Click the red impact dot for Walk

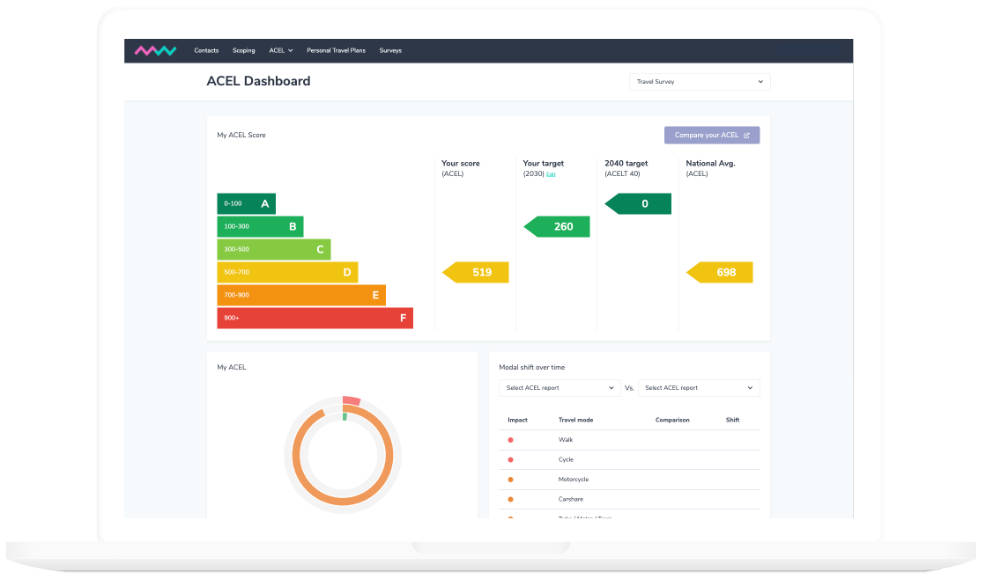pyautogui.click(x=510, y=440)
